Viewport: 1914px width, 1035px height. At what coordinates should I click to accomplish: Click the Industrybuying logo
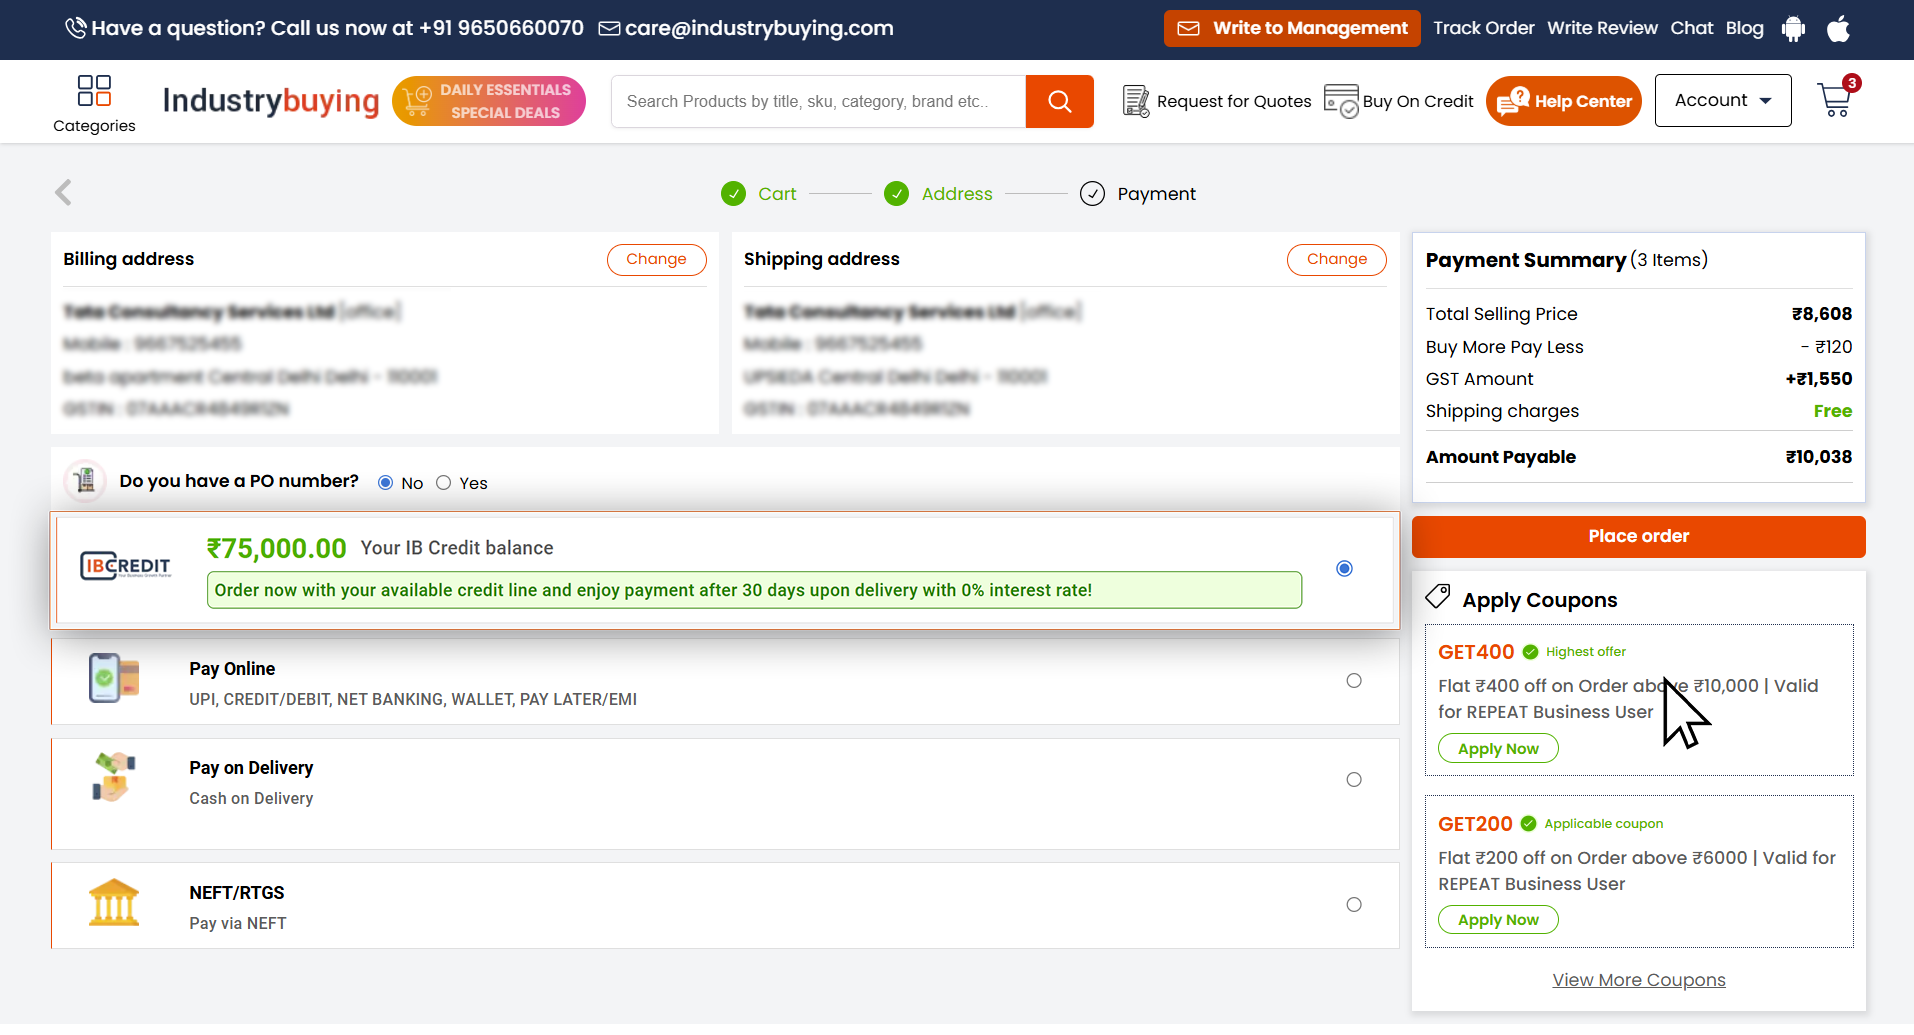pyautogui.click(x=271, y=101)
